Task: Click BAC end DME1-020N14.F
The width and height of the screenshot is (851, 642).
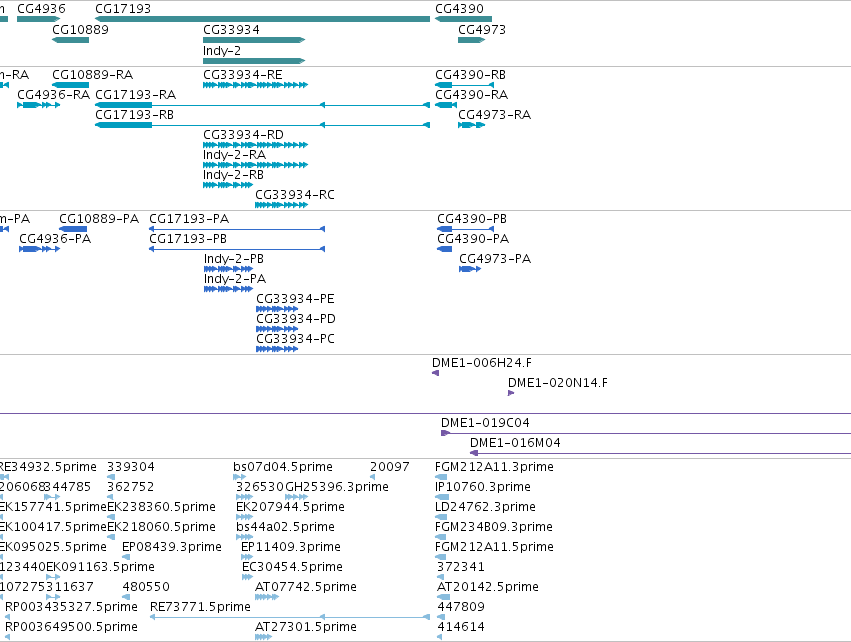Action: (x=558, y=383)
